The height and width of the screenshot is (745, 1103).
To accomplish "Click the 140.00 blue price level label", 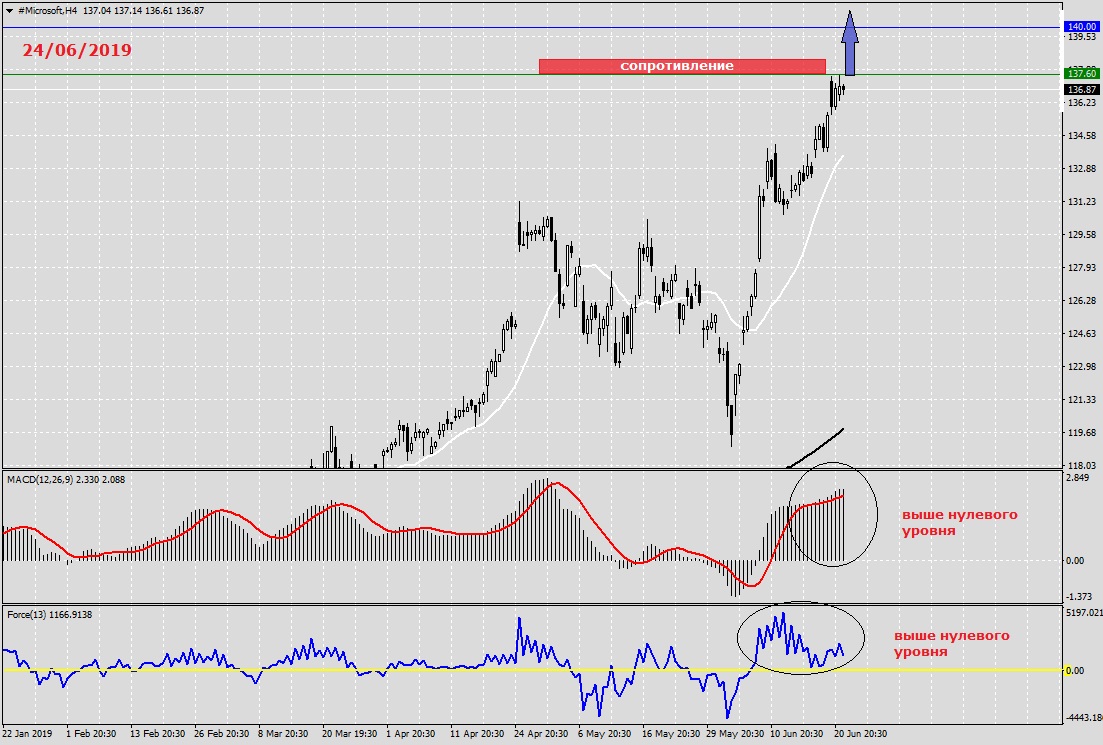I will click(x=1081, y=27).
